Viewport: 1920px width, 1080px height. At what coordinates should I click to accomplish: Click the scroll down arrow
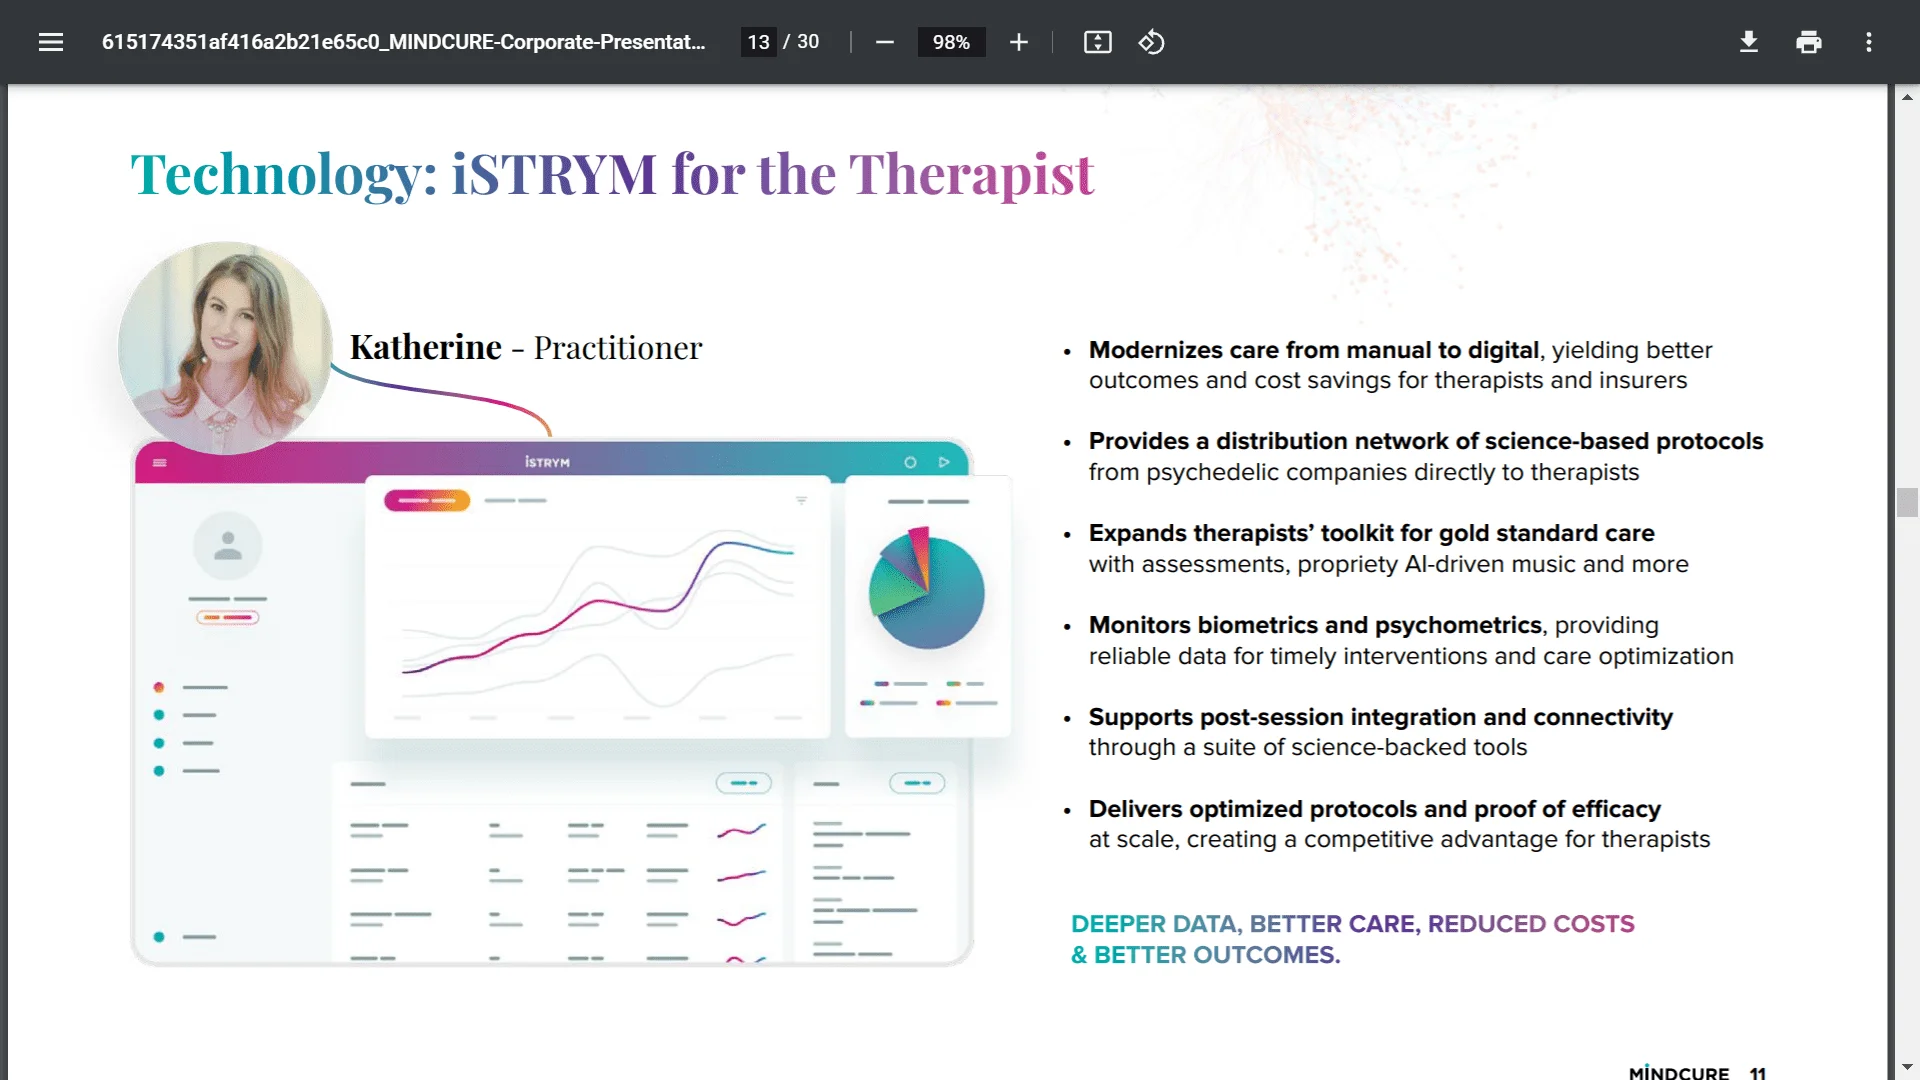tap(1907, 1067)
